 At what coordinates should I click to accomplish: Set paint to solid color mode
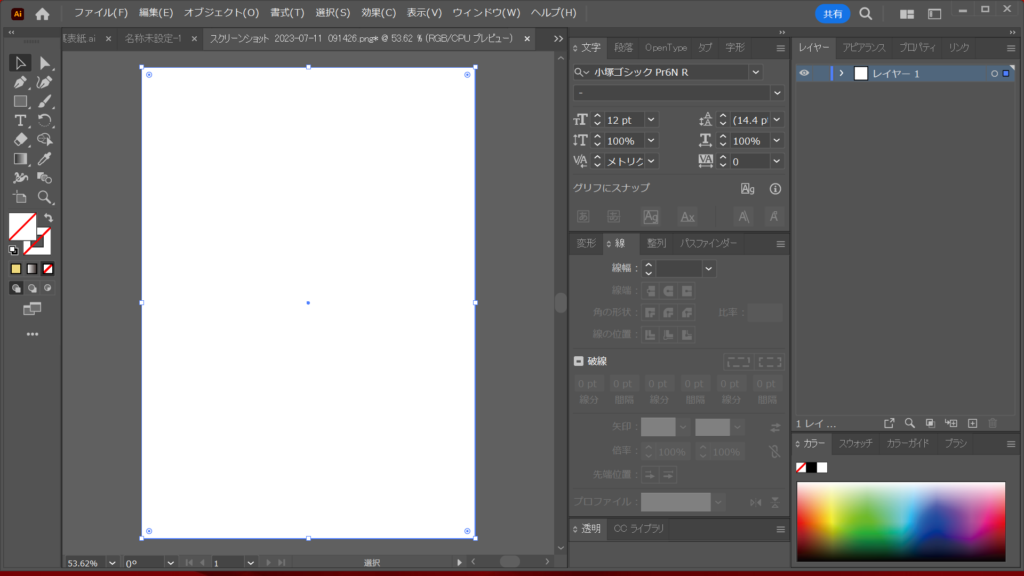[x=16, y=269]
